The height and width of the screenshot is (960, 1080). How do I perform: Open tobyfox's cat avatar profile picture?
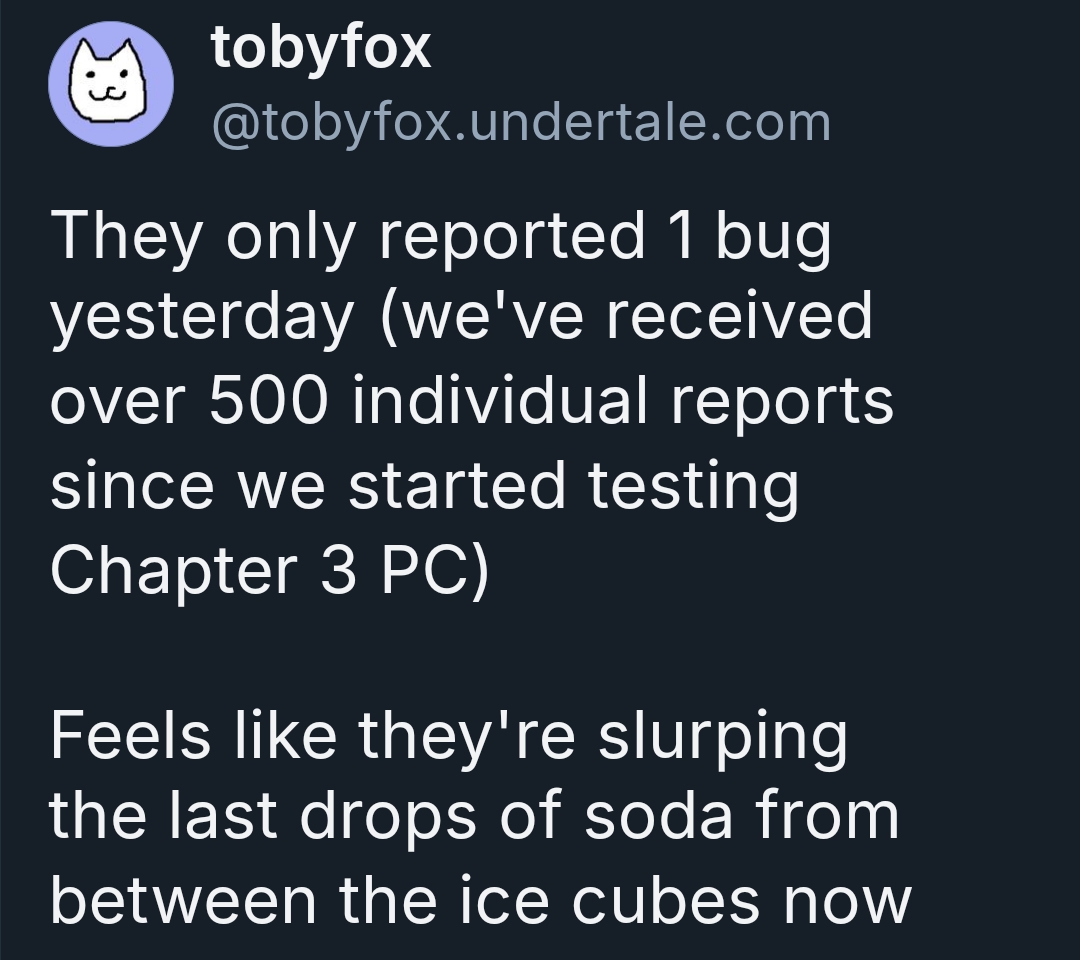(x=111, y=84)
